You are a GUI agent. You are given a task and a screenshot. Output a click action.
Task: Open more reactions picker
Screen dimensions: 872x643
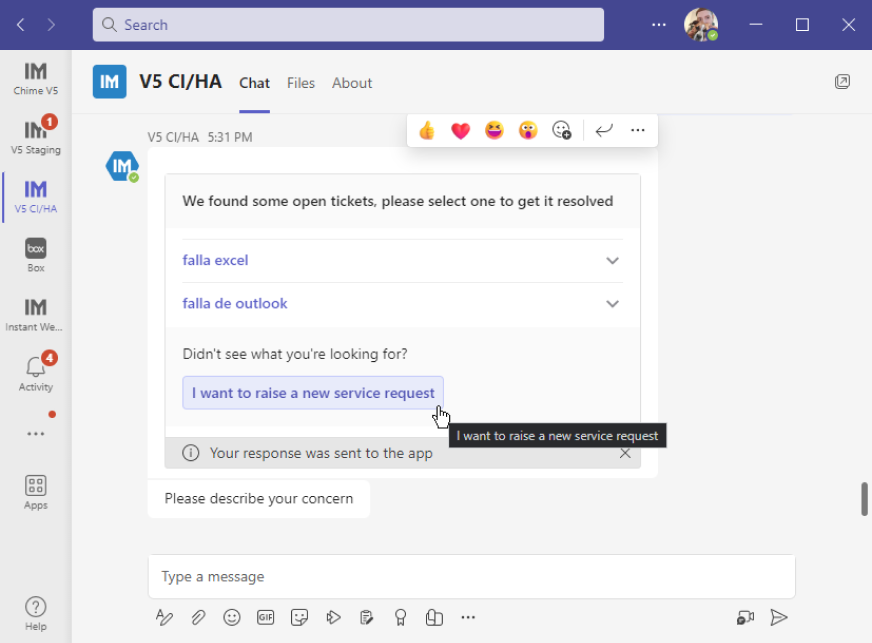pyautogui.click(x=562, y=131)
